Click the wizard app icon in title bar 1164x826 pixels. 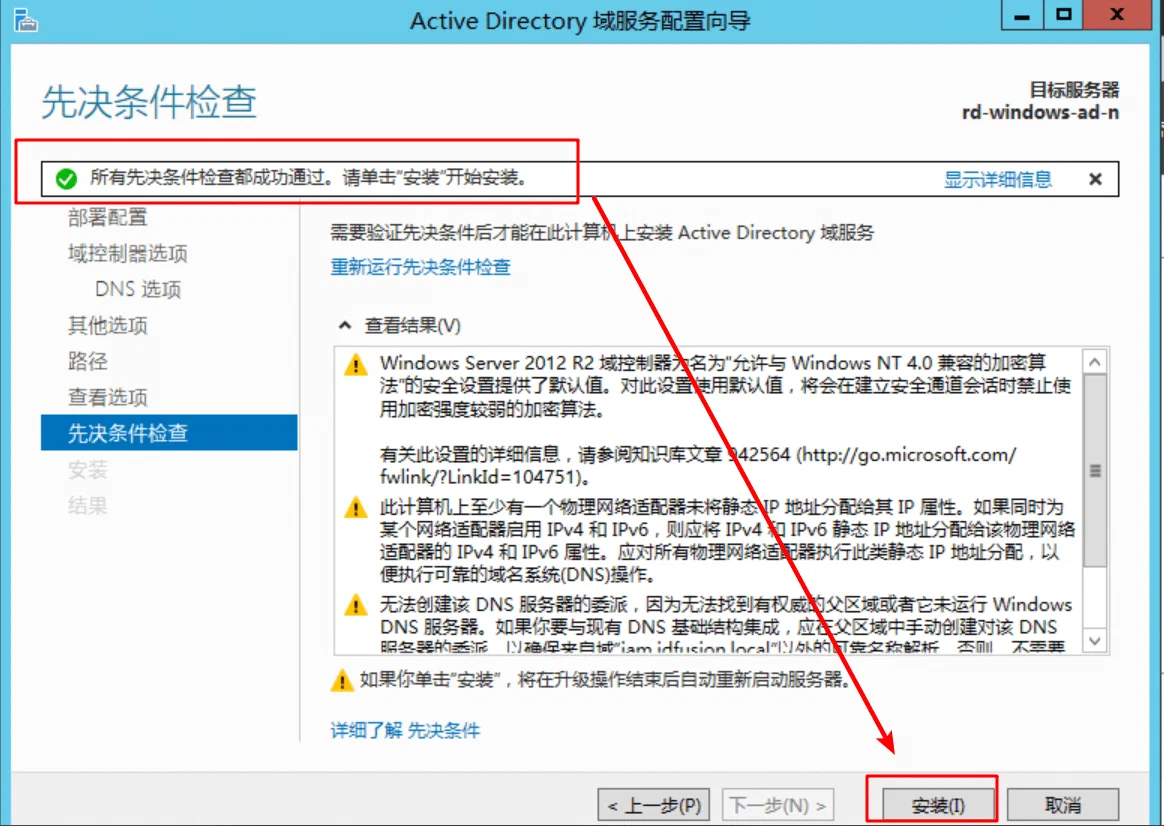point(25,21)
